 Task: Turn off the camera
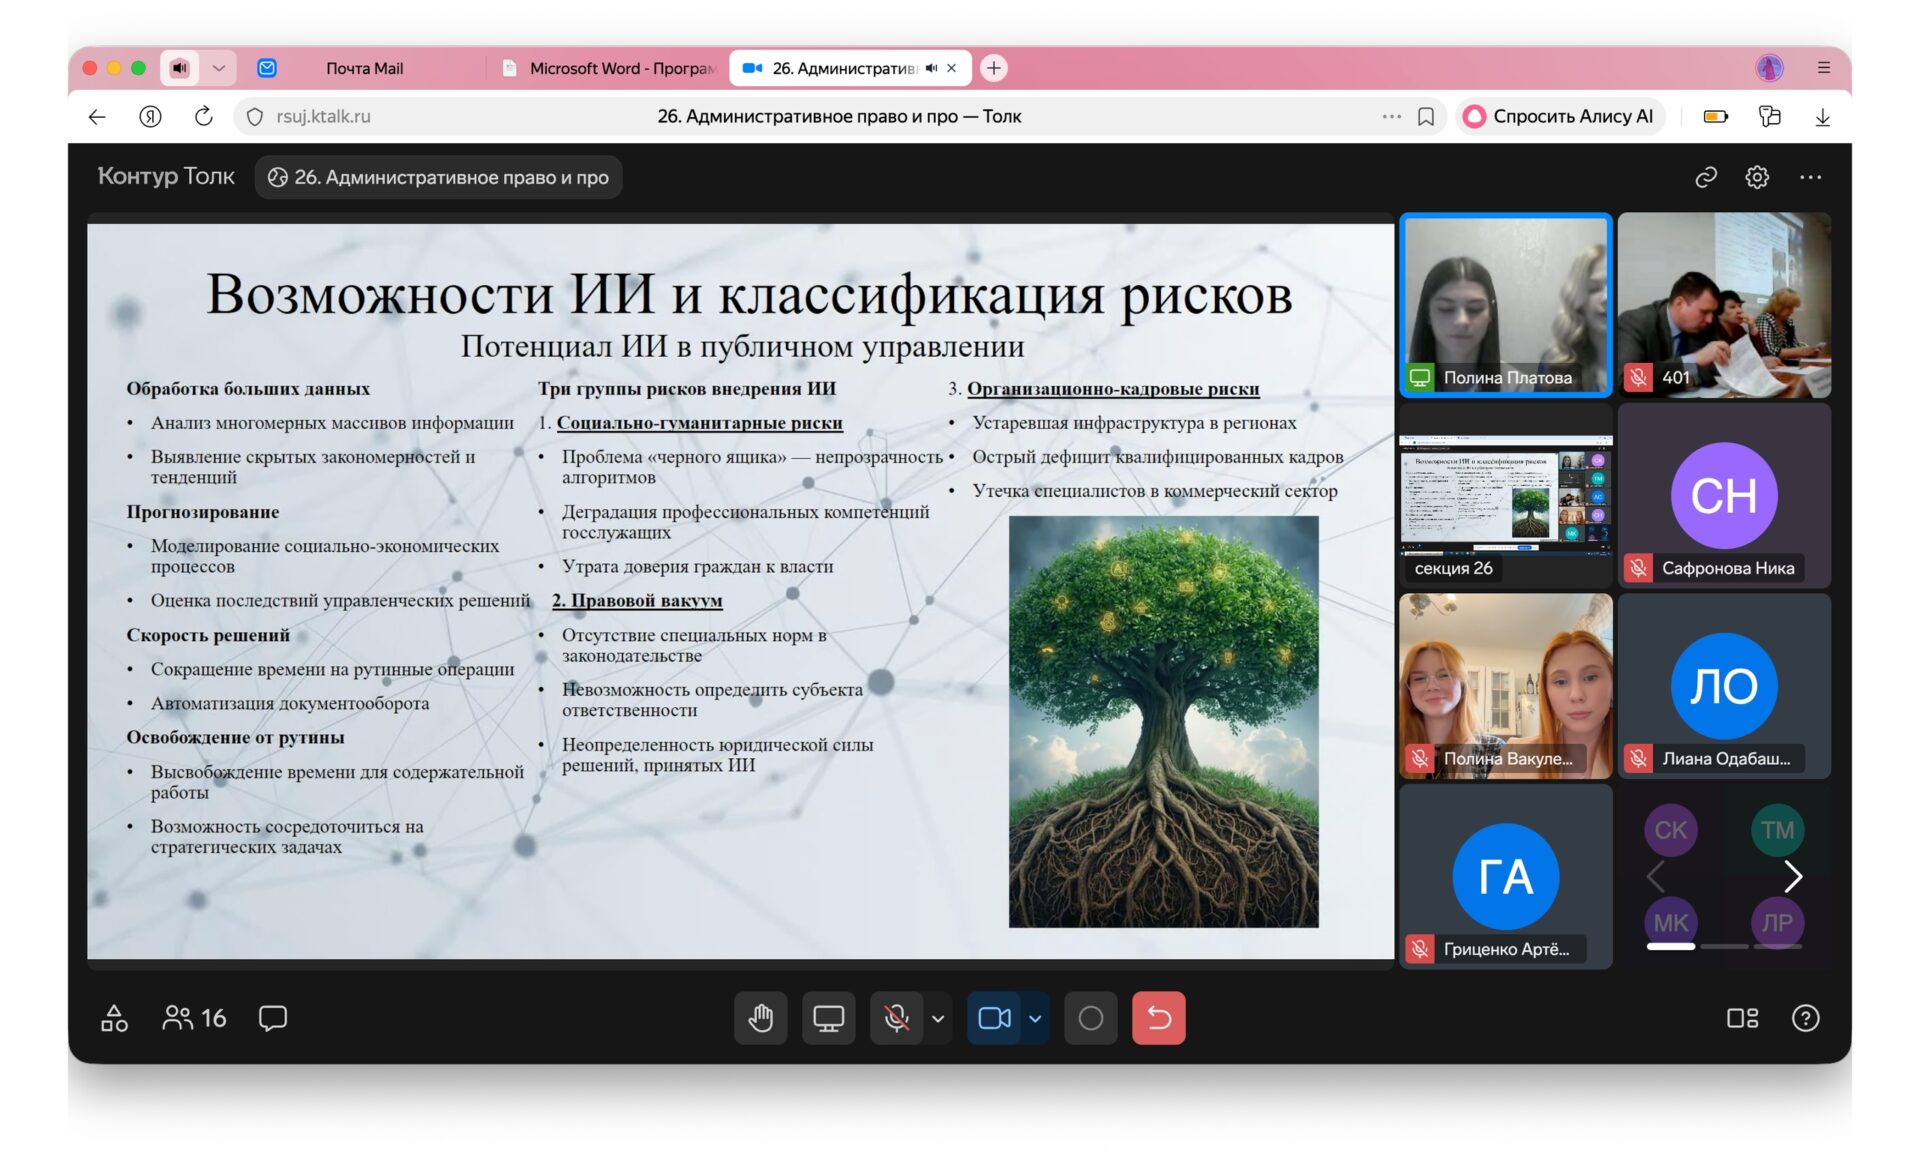pos(994,1018)
